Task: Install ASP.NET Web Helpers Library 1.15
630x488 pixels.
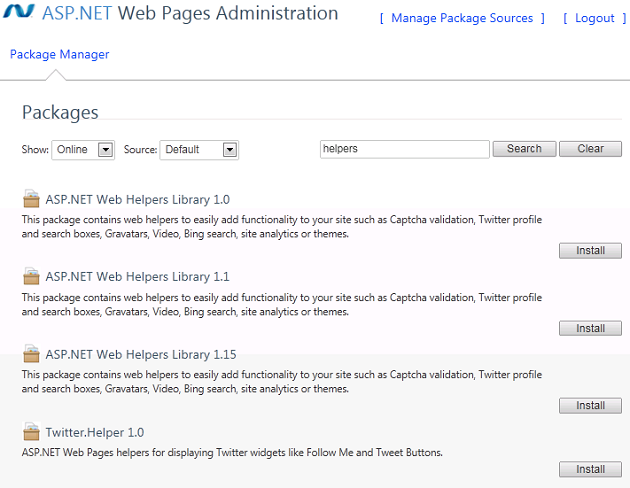Action: 590,406
